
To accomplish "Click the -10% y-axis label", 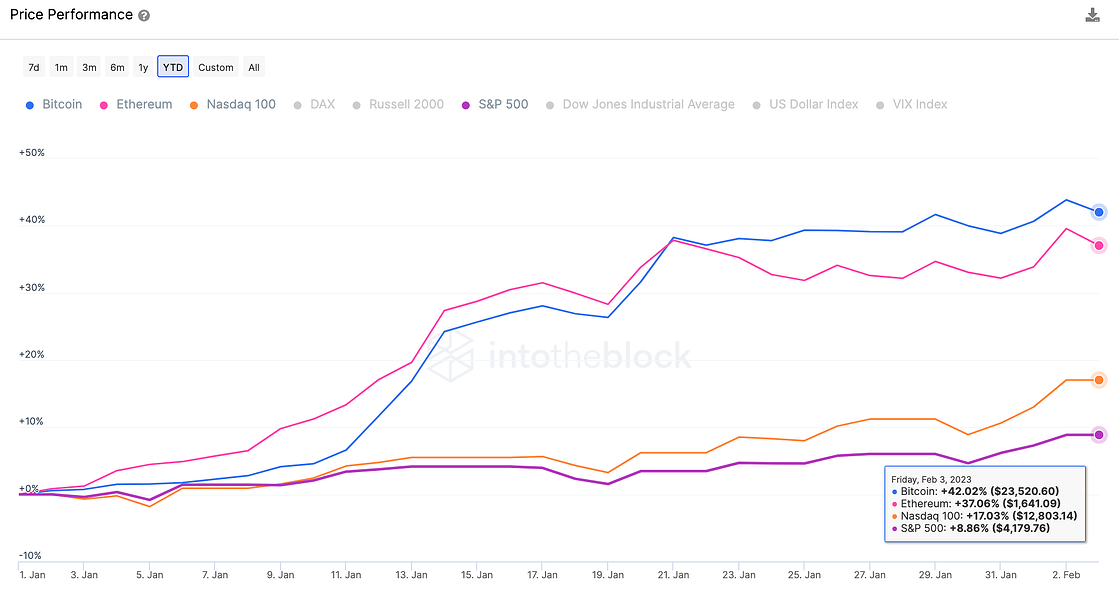I will (x=30, y=555).
